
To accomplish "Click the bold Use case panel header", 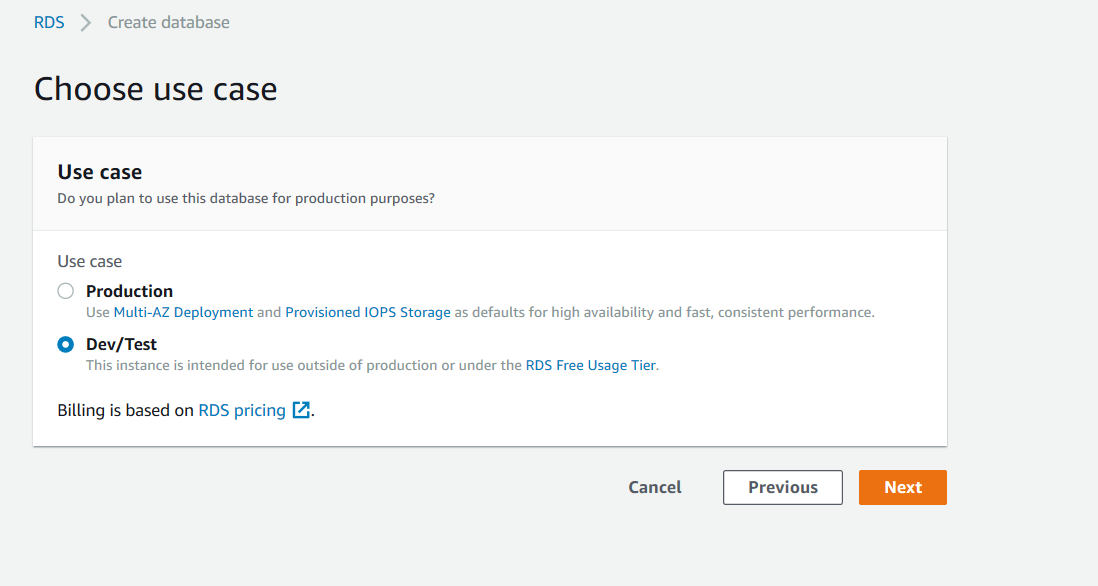I will tap(99, 172).
